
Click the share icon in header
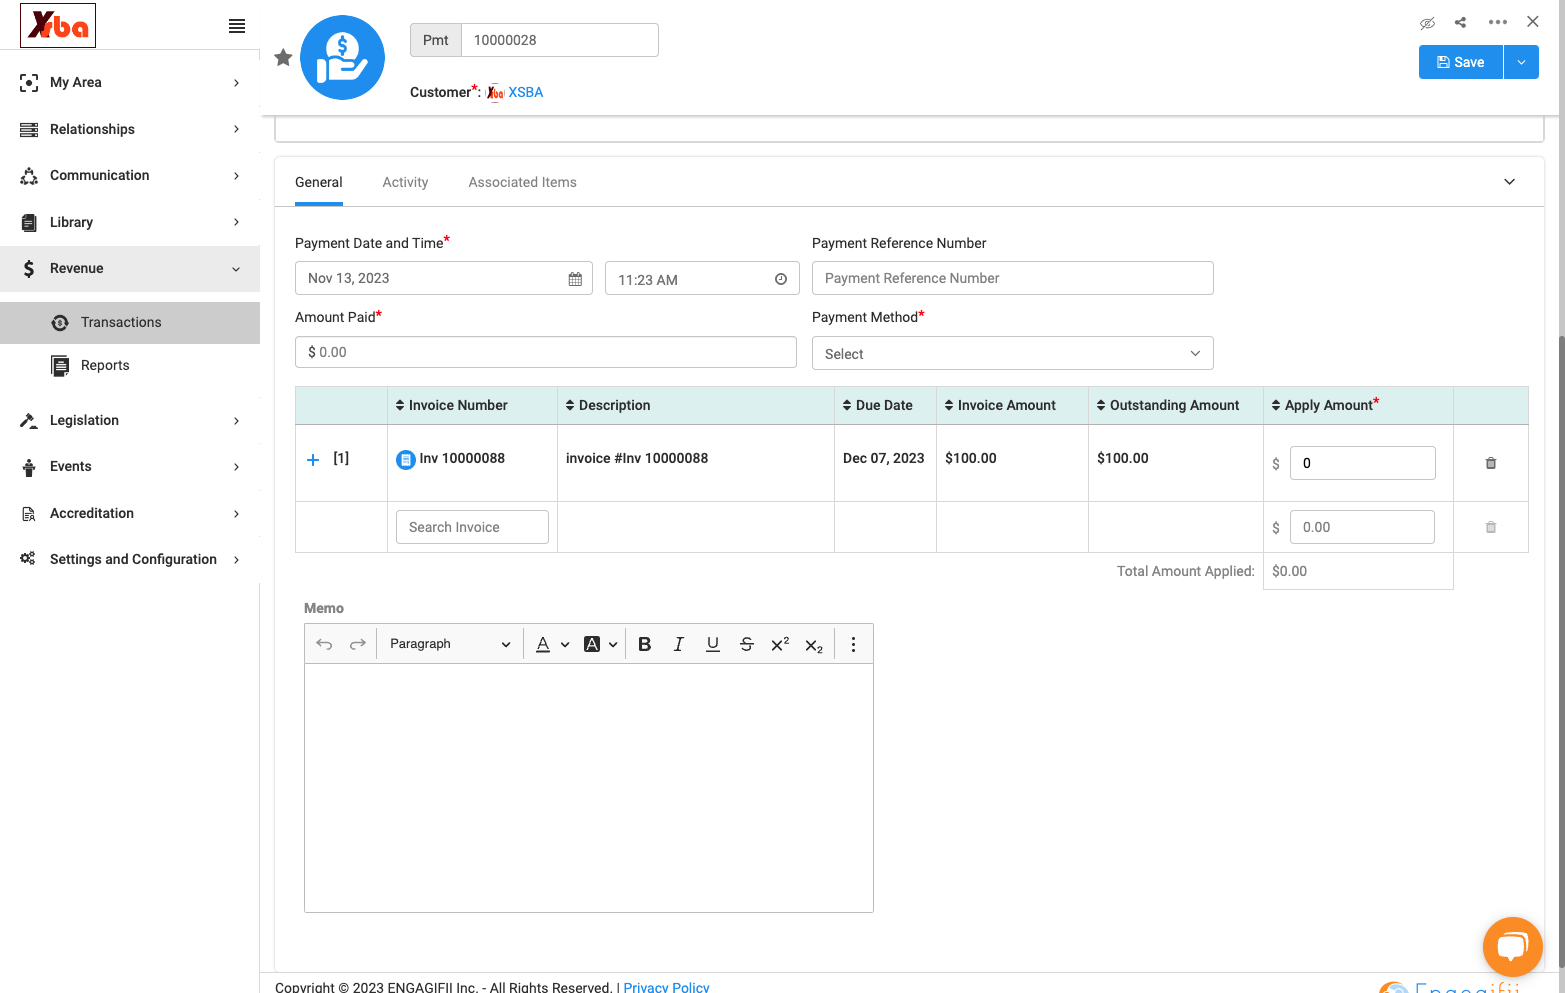(1461, 22)
